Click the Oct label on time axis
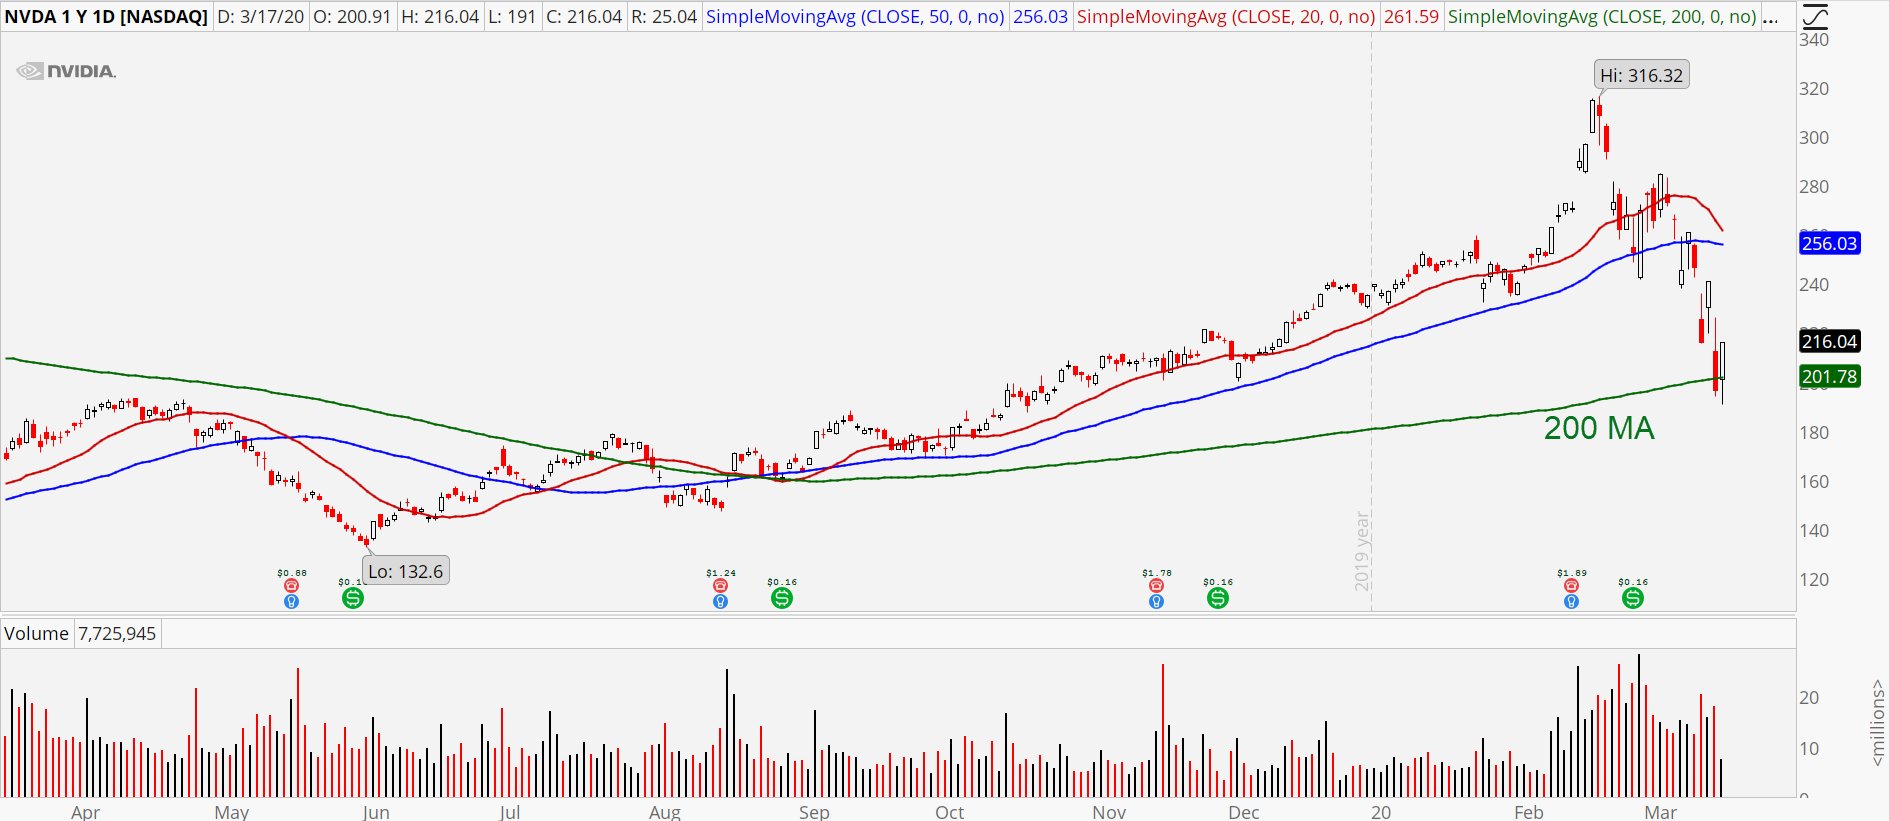 click(950, 812)
